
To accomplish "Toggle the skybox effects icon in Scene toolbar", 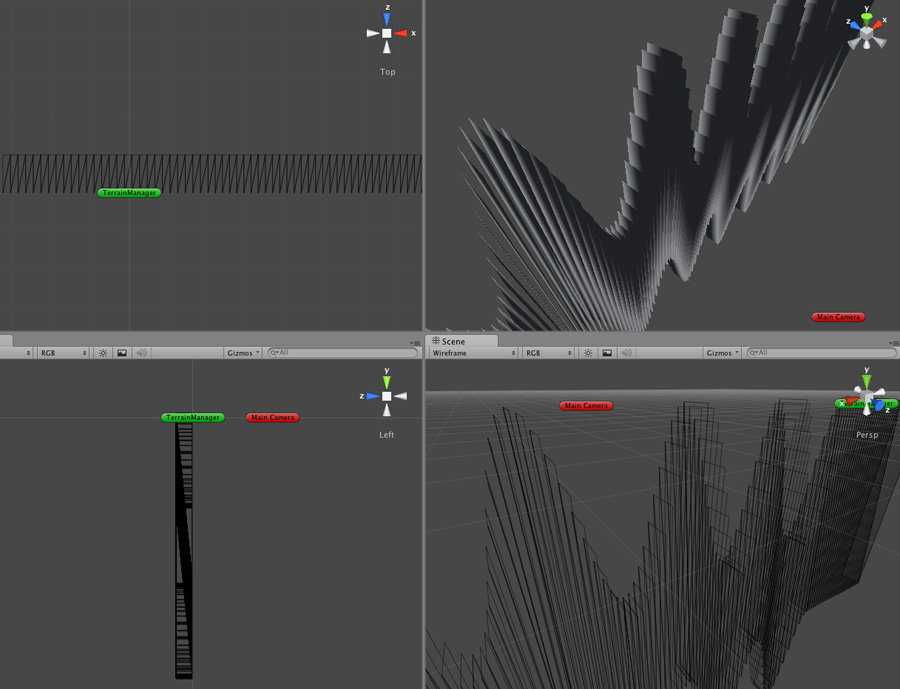I will tap(605, 352).
